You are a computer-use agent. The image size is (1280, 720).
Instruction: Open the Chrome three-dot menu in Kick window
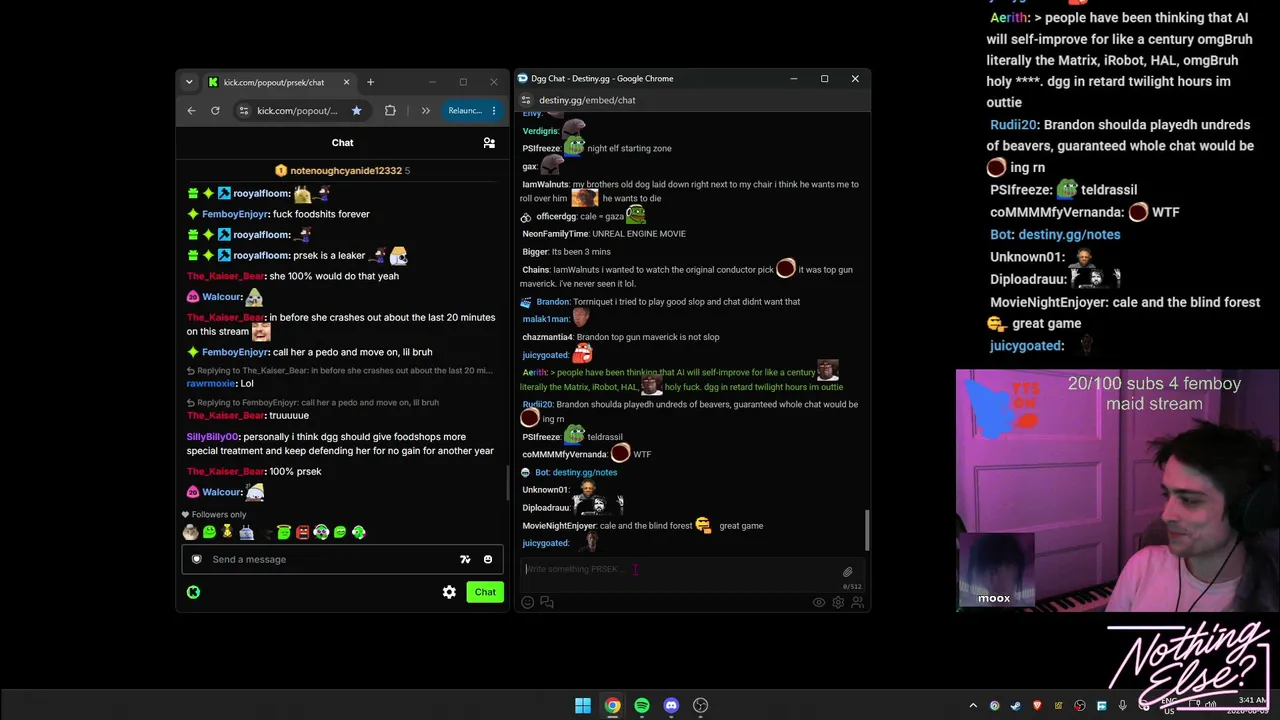(493, 110)
